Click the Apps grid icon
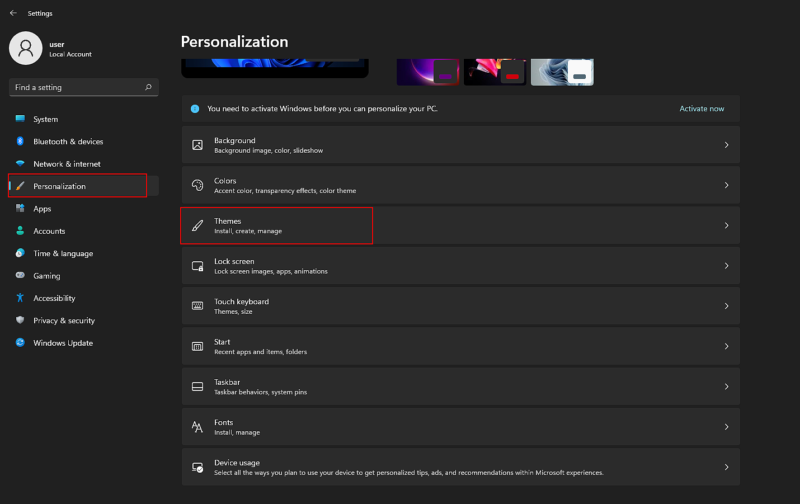The height and width of the screenshot is (504, 800). click(20, 208)
